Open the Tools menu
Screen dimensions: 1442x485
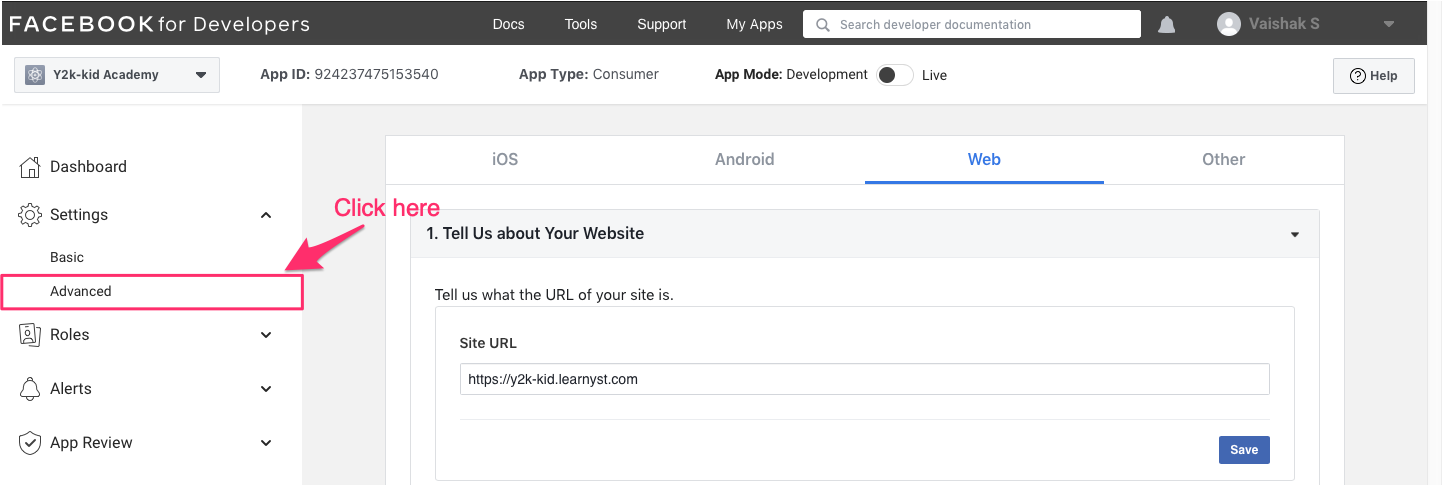[x=580, y=24]
